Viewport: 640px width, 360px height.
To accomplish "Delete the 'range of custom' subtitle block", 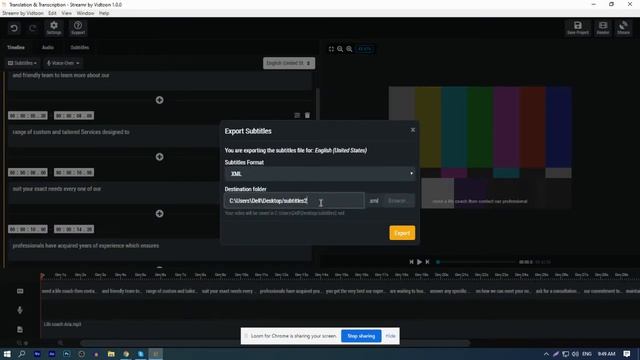I will 307,116.
